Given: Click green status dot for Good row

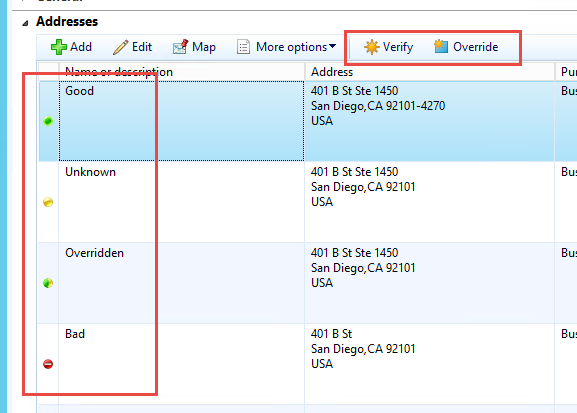Looking at the screenshot, I should 48,121.
